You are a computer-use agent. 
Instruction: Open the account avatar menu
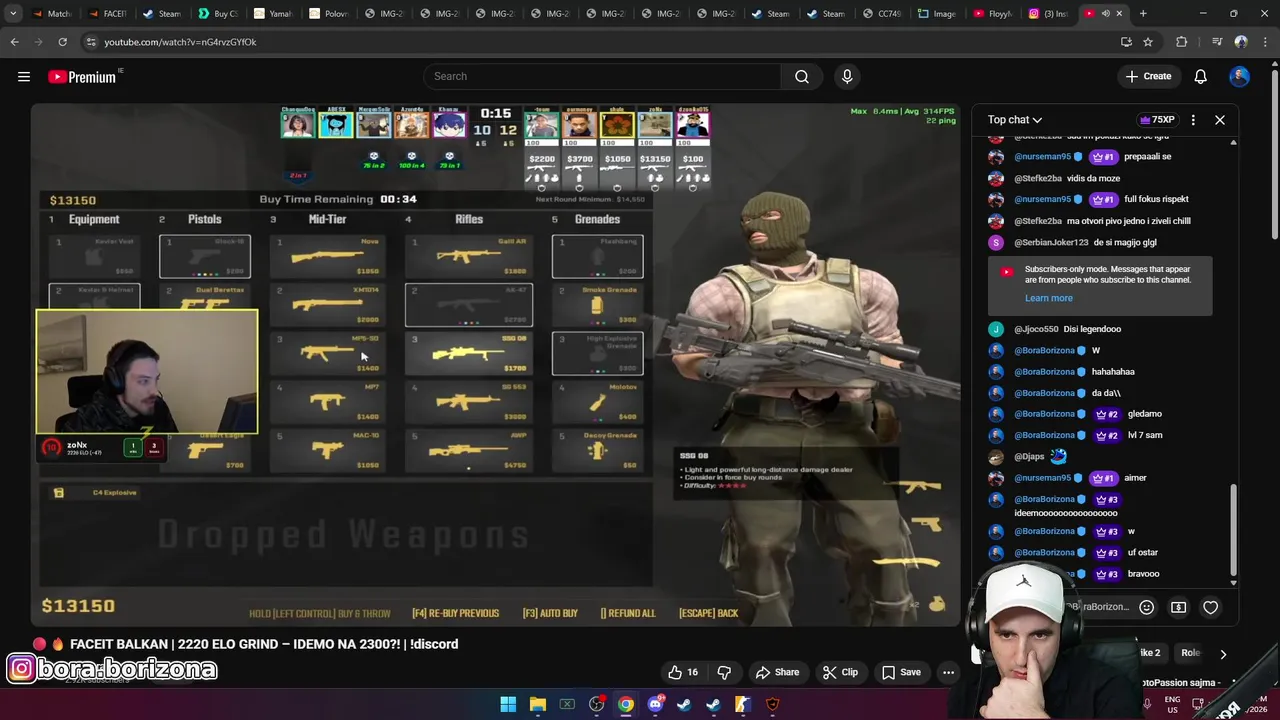click(x=1240, y=77)
